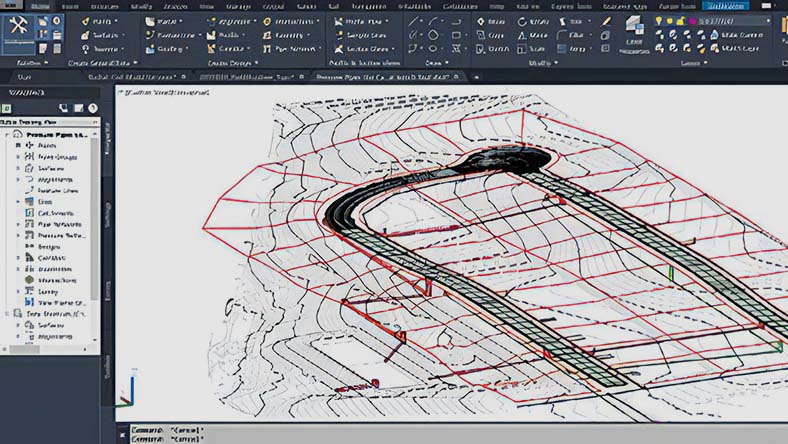
Task: Click the Corridor tool icon
Action: coord(212,49)
